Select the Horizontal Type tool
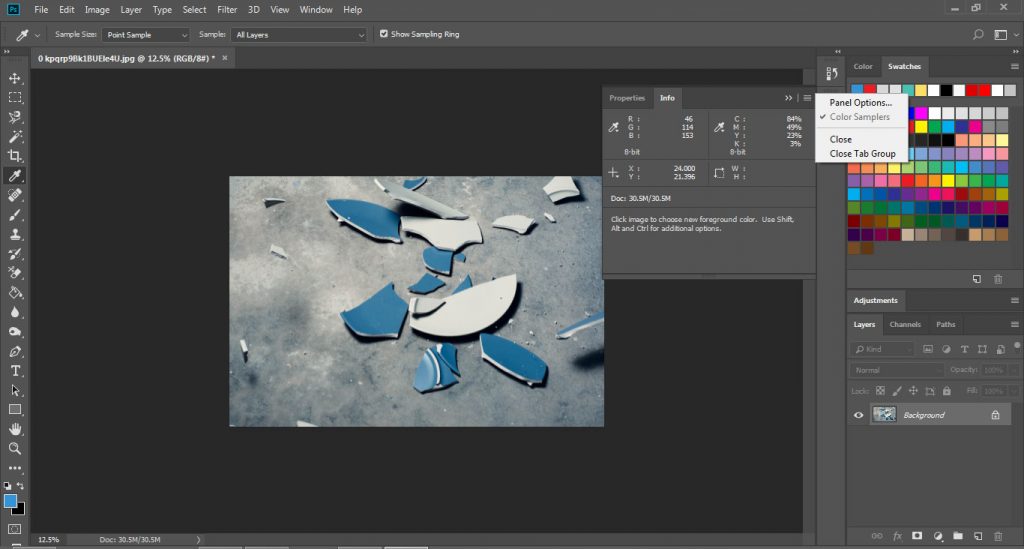Image resolution: width=1024 pixels, height=549 pixels. point(15,370)
